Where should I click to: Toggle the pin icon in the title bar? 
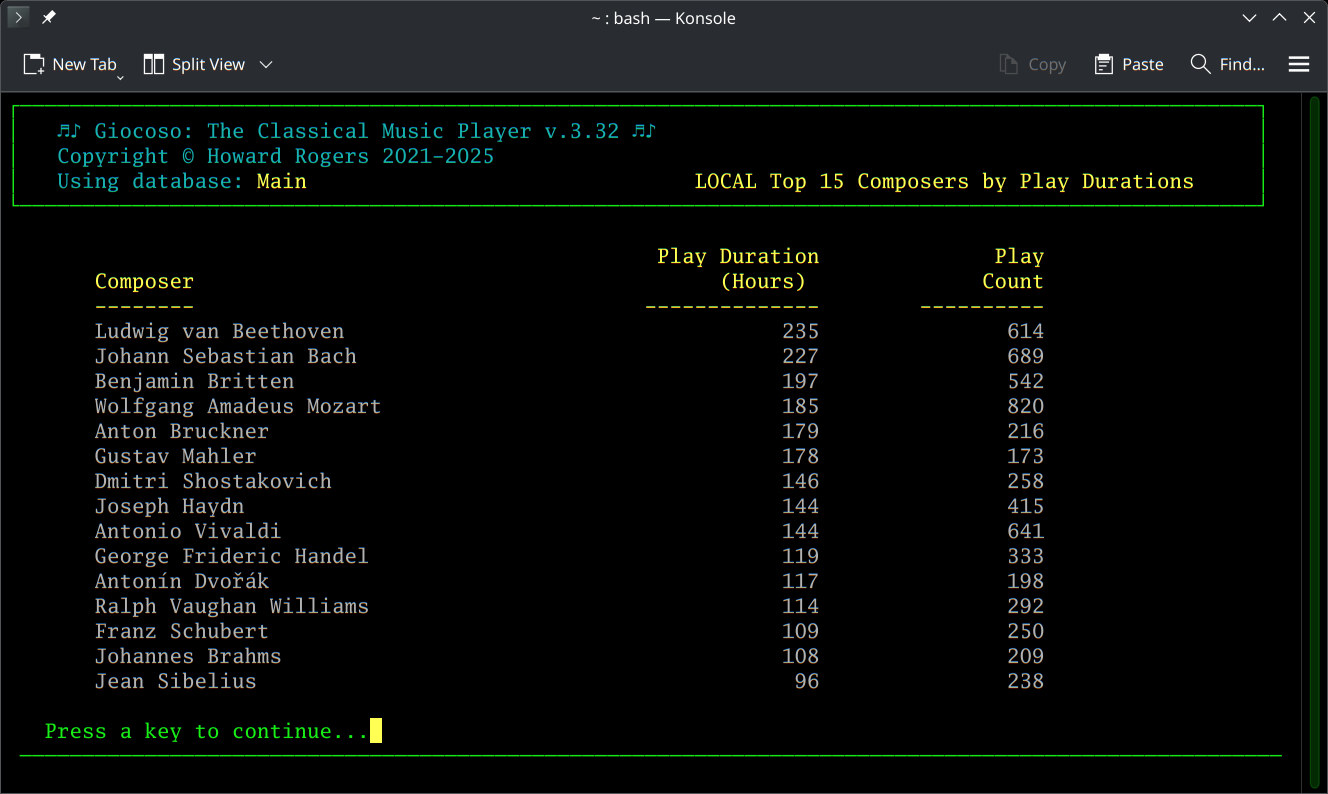(x=48, y=18)
